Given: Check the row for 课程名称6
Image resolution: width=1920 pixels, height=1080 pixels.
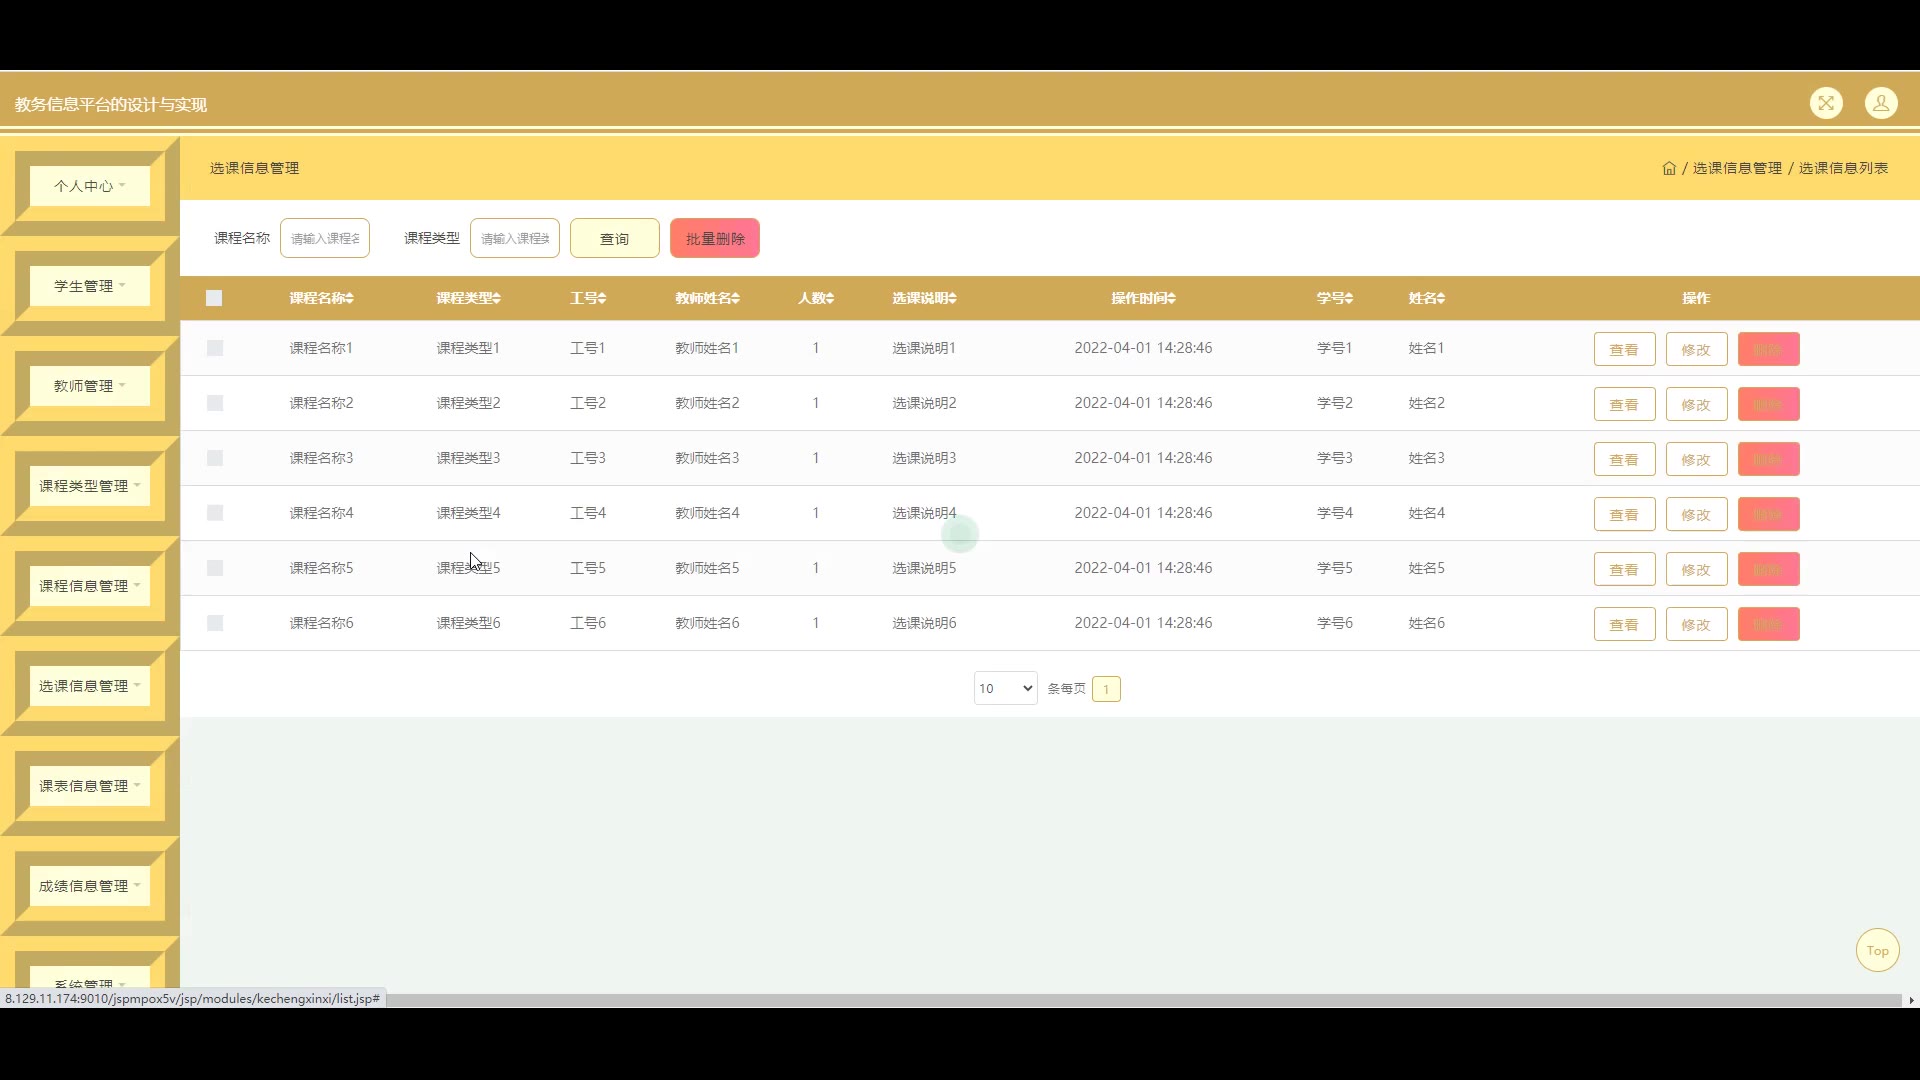Looking at the screenshot, I should [x=215, y=623].
